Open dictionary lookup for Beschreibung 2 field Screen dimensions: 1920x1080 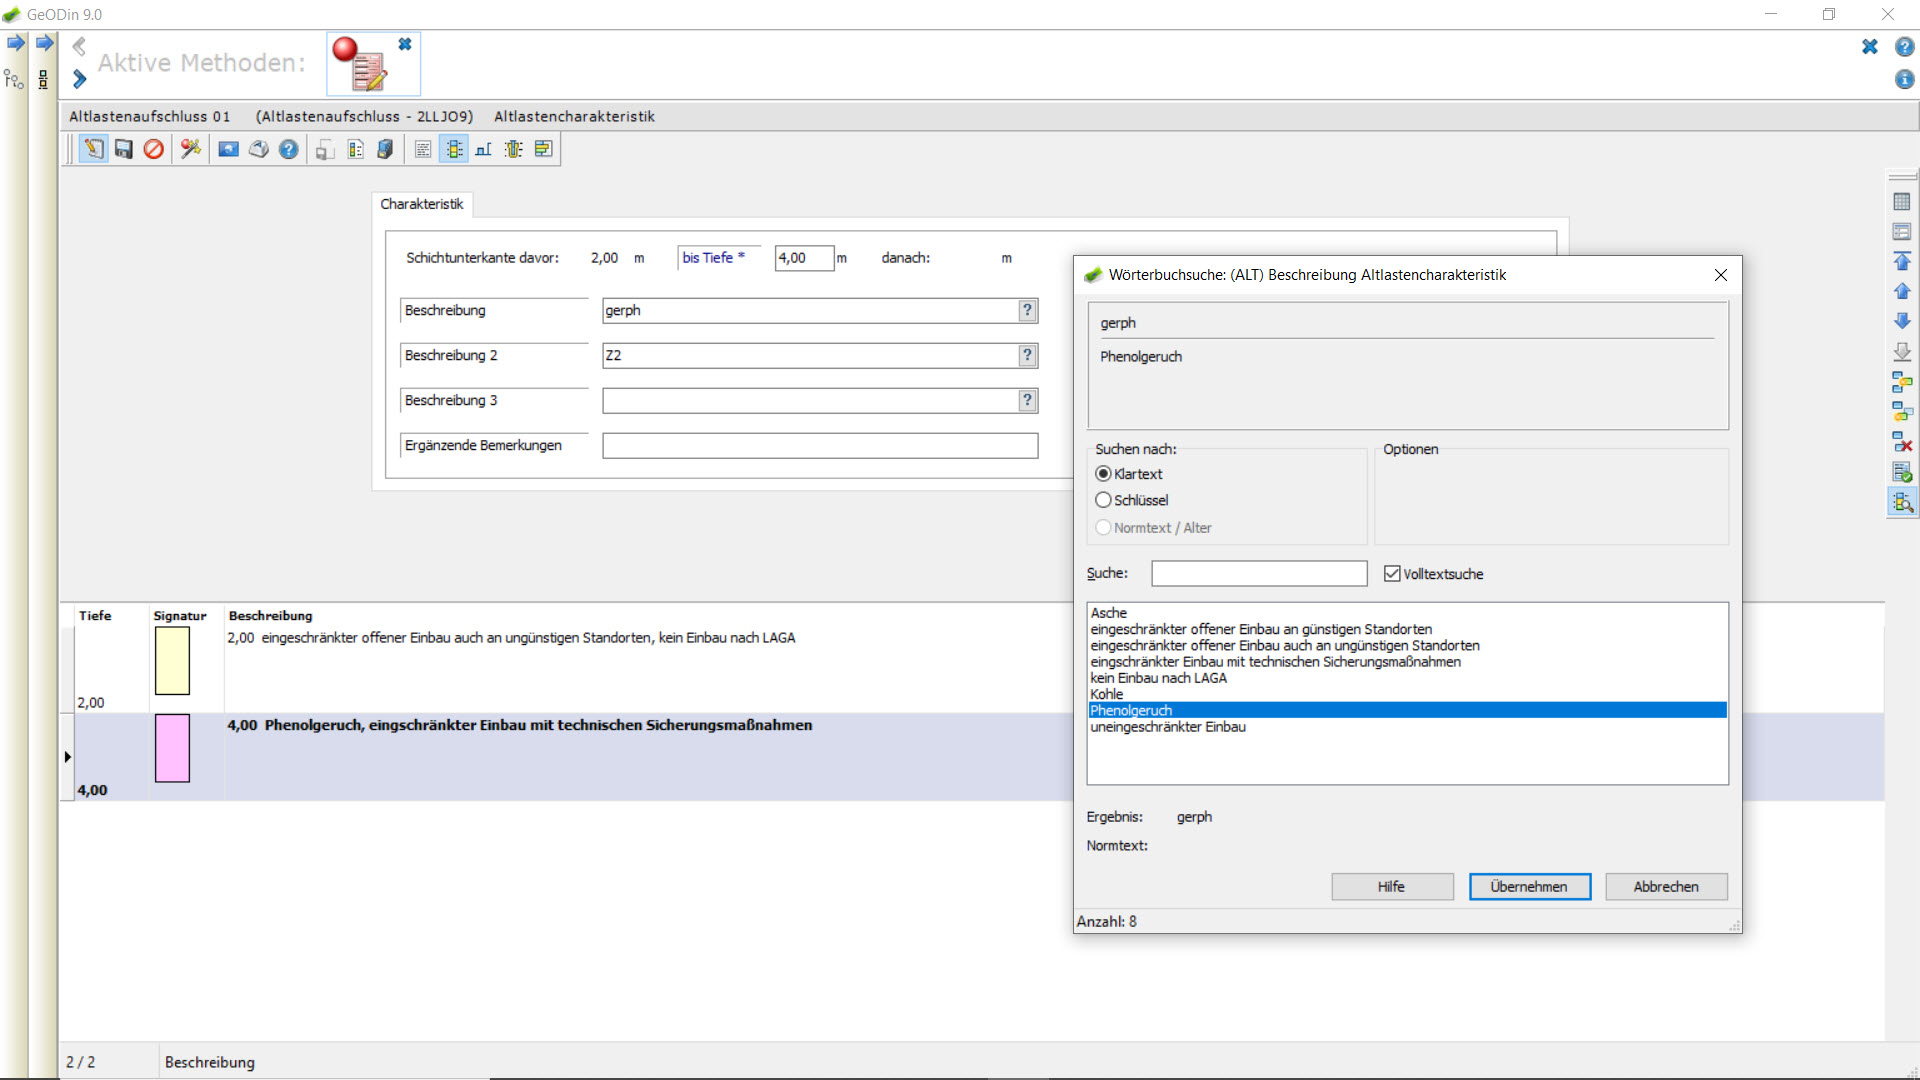point(1027,355)
